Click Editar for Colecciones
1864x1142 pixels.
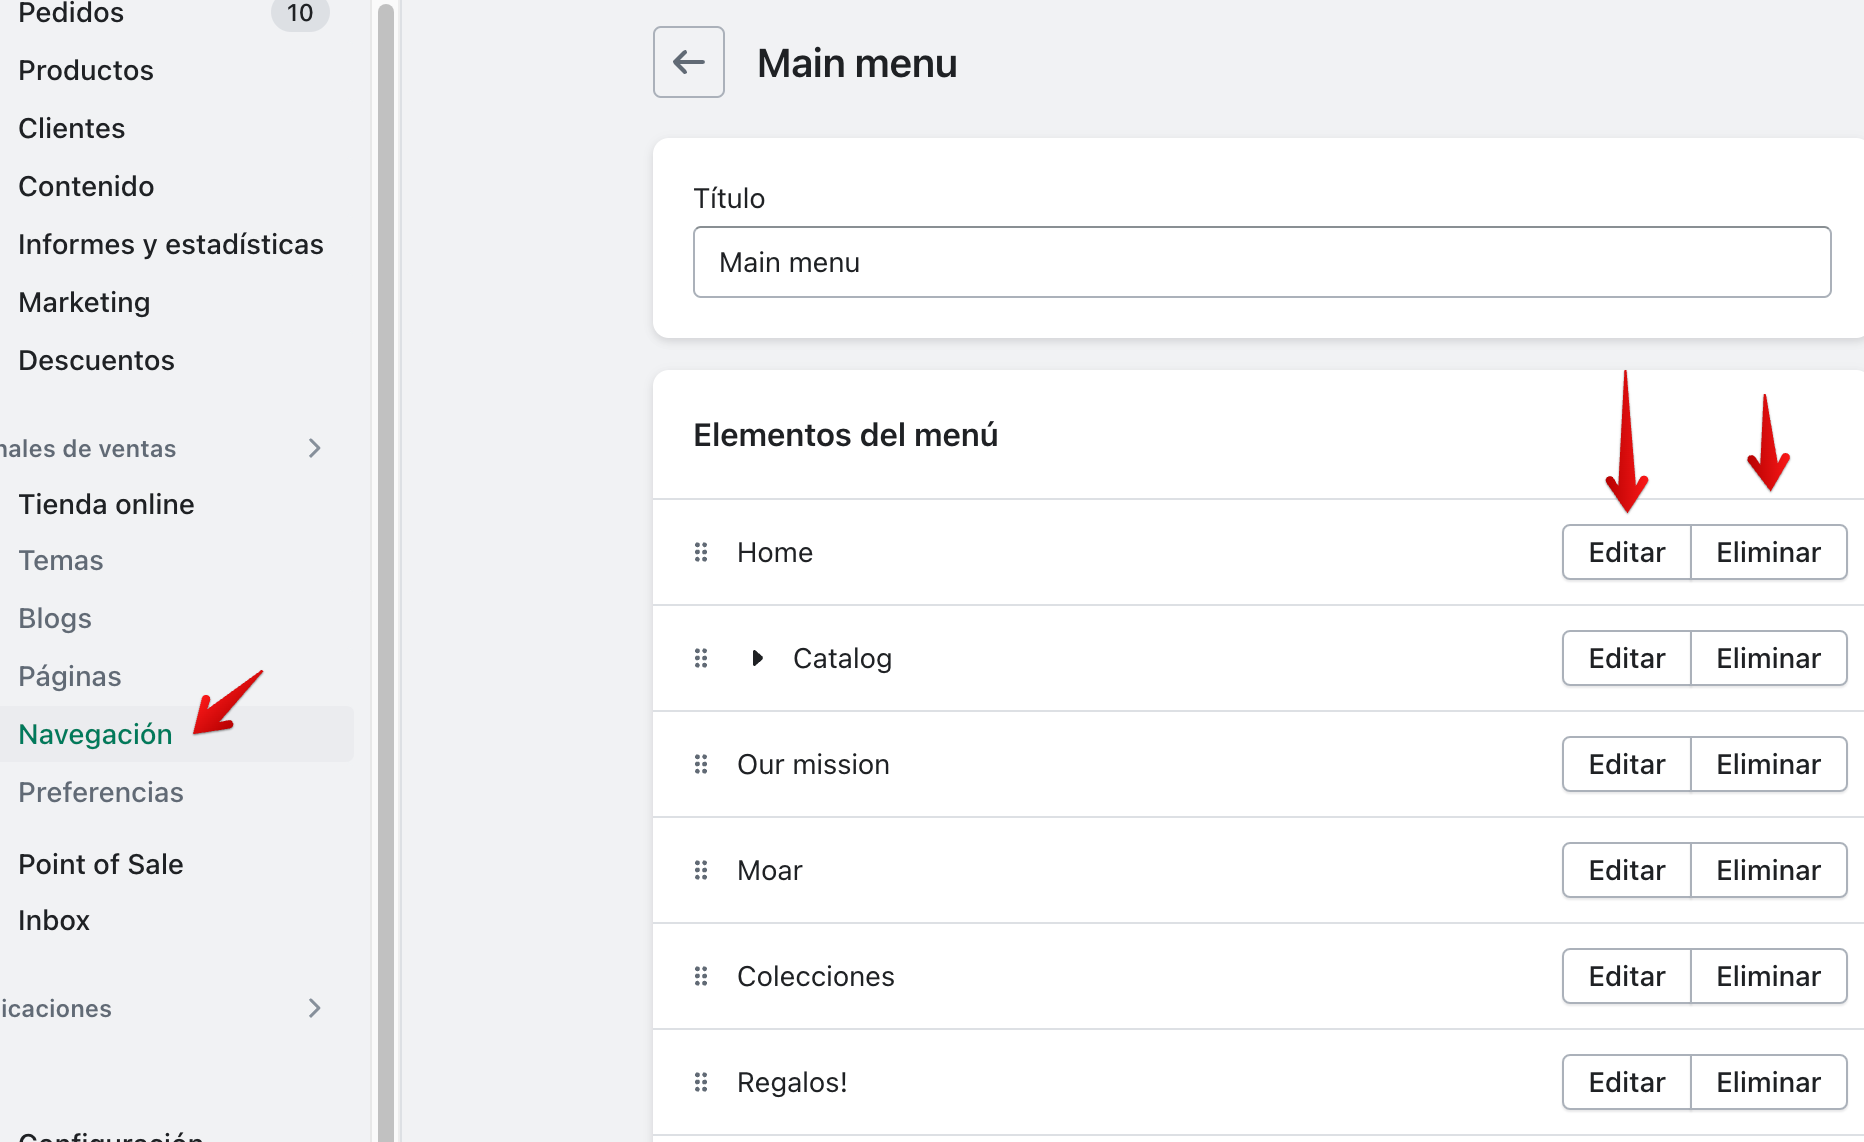(x=1626, y=976)
